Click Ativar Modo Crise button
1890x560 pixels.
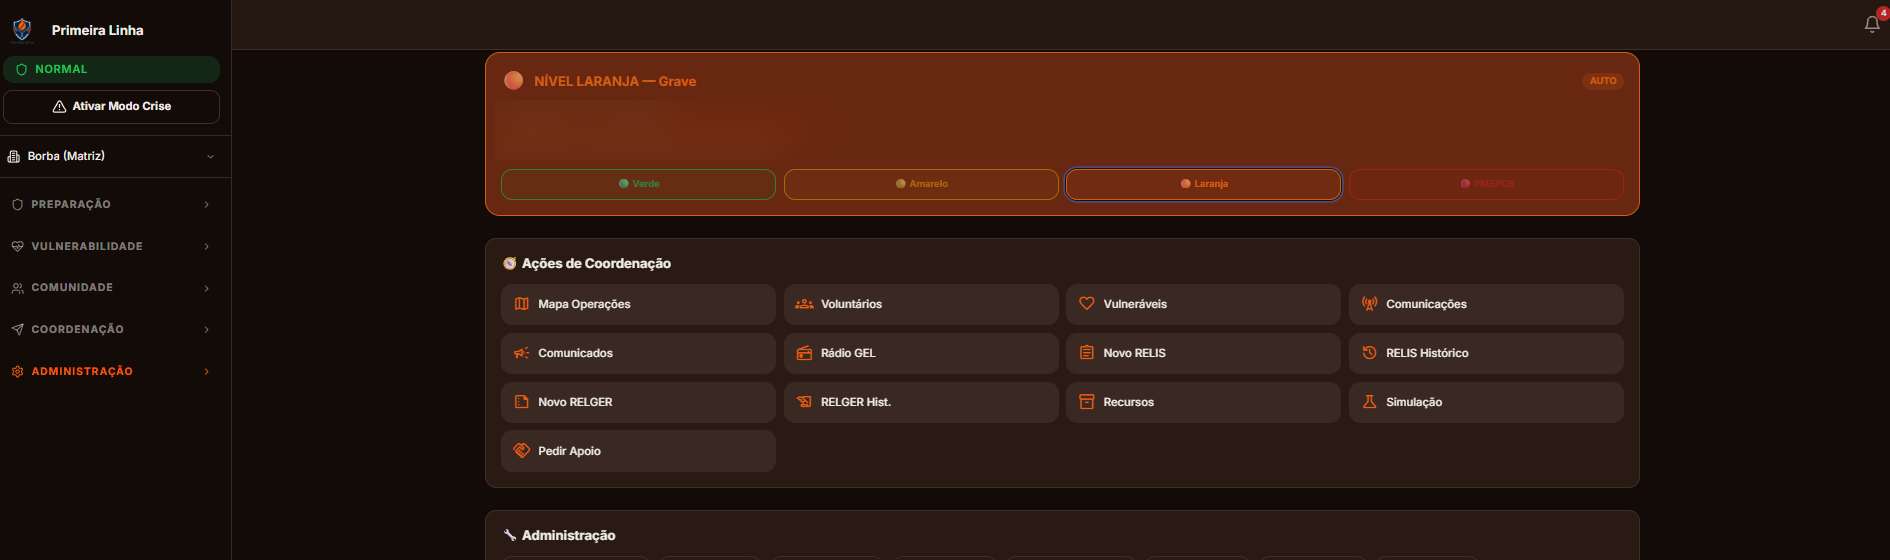click(x=111, y=107)
